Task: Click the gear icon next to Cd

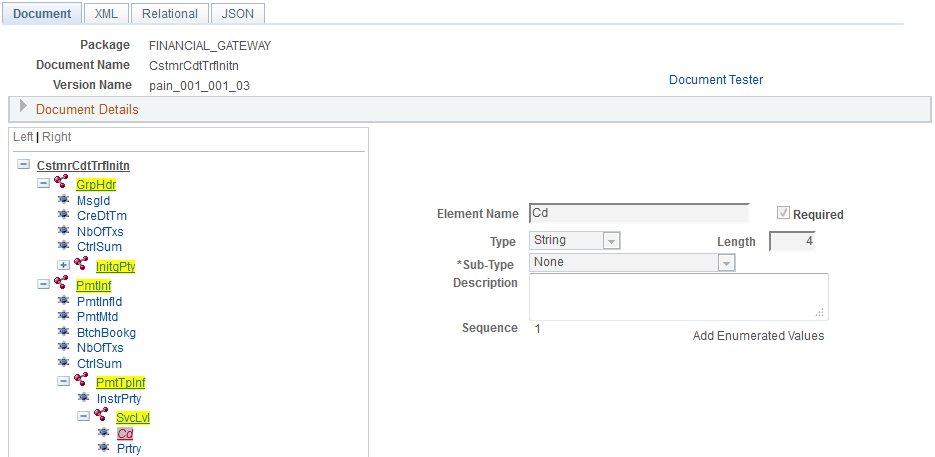Action: click(x=103, y=433)
